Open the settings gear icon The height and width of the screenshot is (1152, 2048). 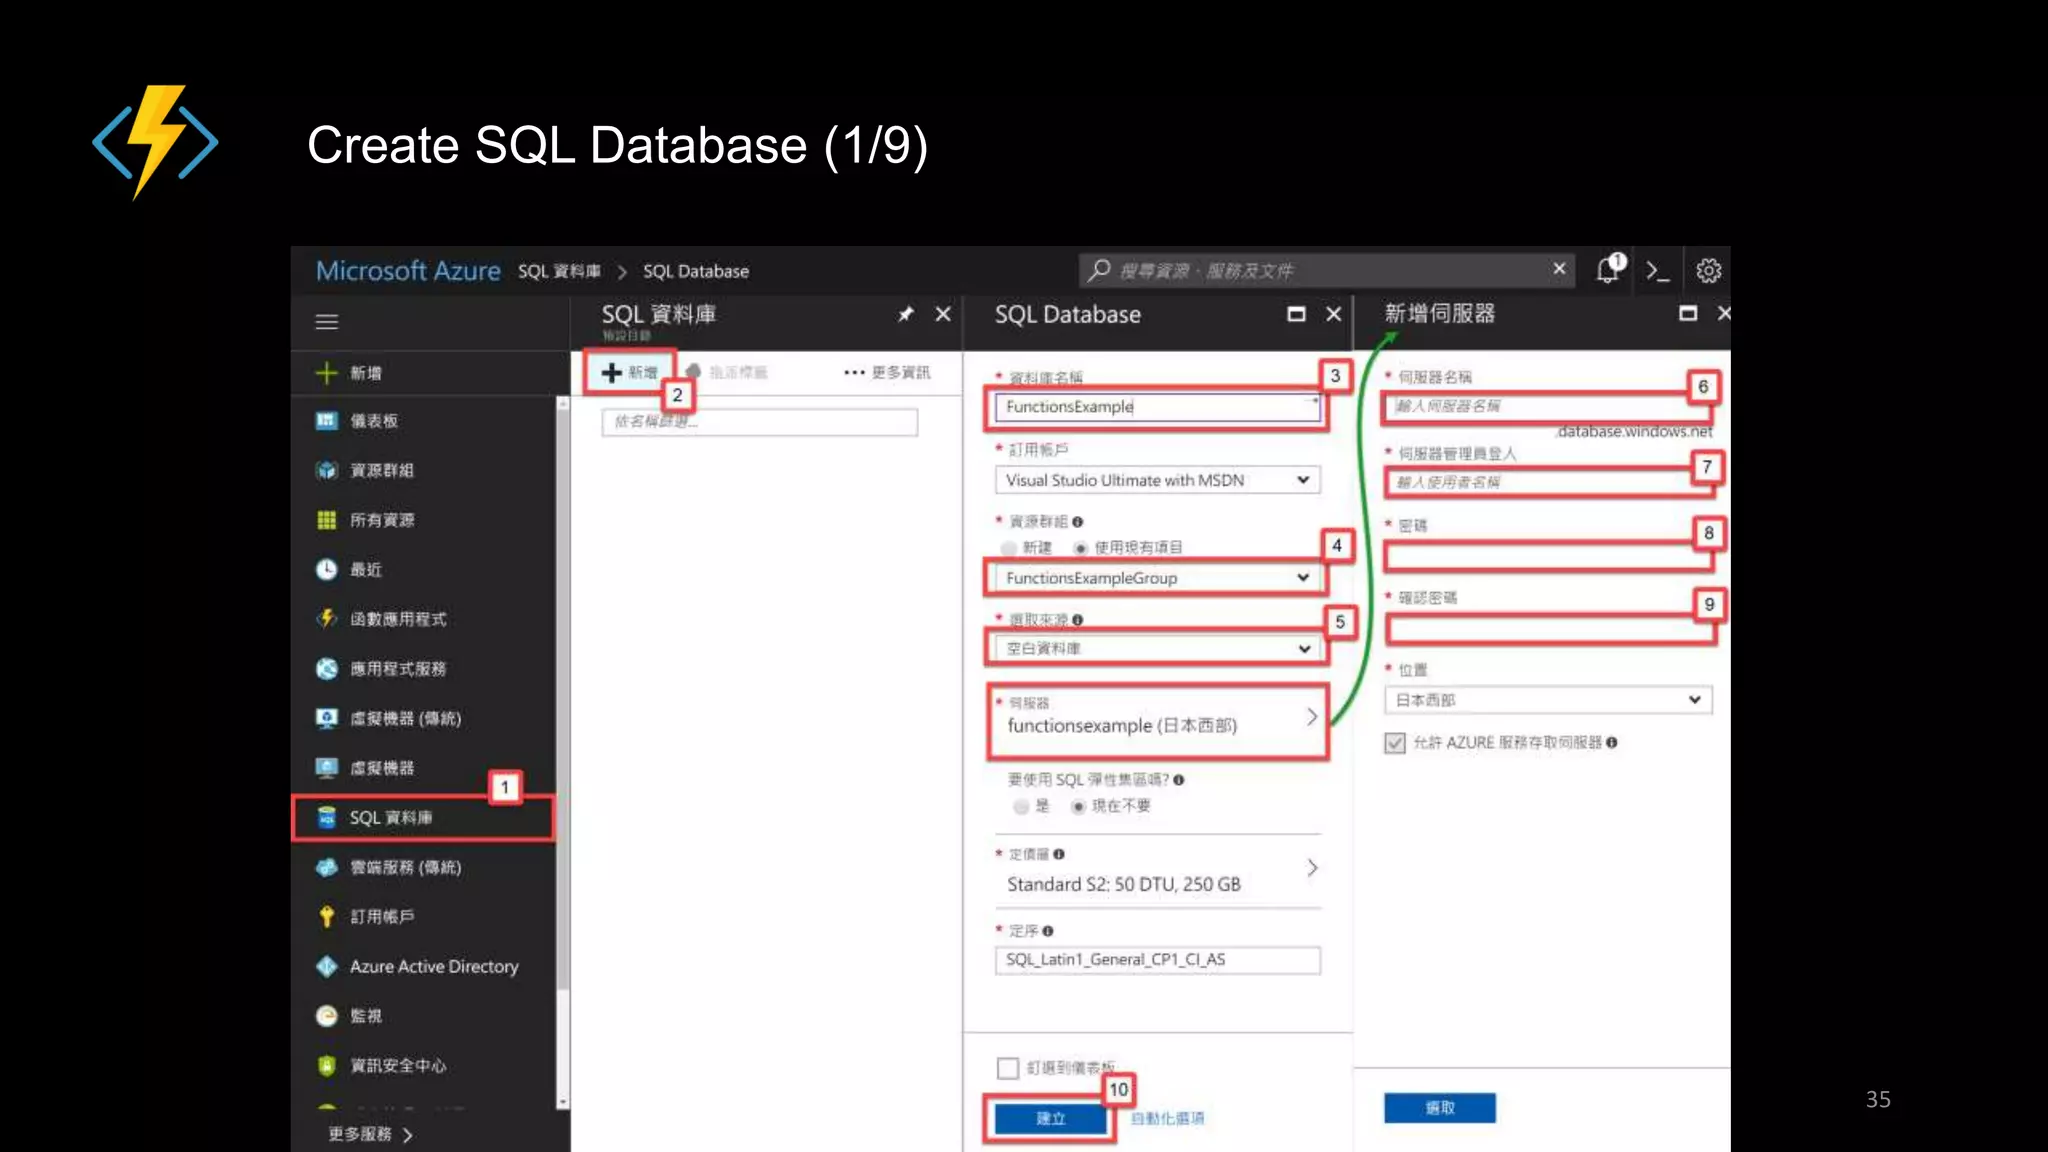click(x=1708, y=271)
